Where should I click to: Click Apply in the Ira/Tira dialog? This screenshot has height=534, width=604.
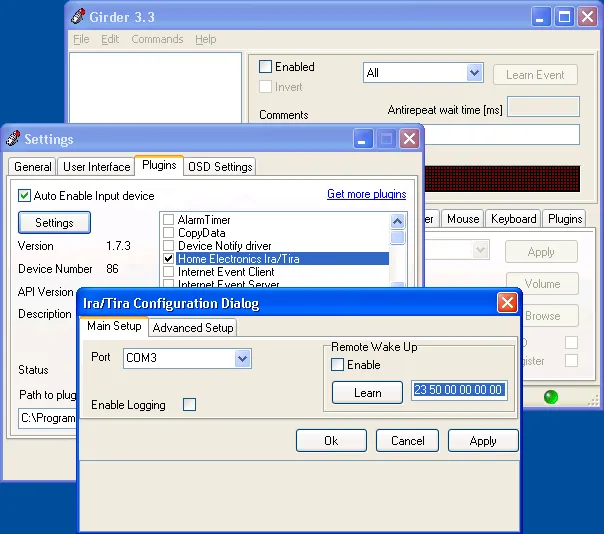(x=483, y=440)
